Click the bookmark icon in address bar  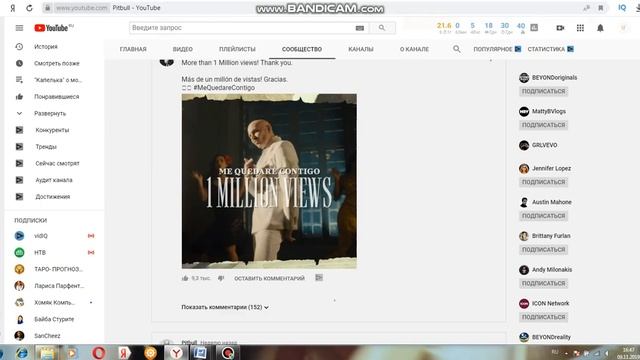(x=601, y=8)
